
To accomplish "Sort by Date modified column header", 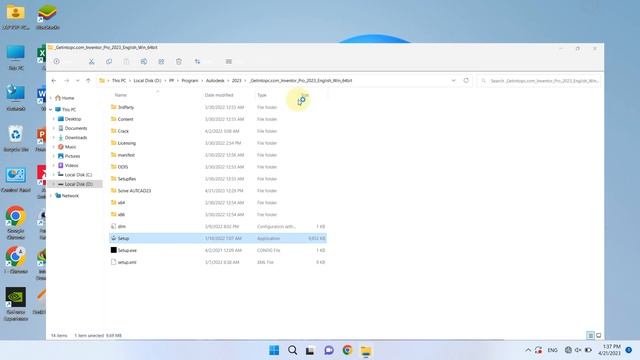I will point(219,95).
